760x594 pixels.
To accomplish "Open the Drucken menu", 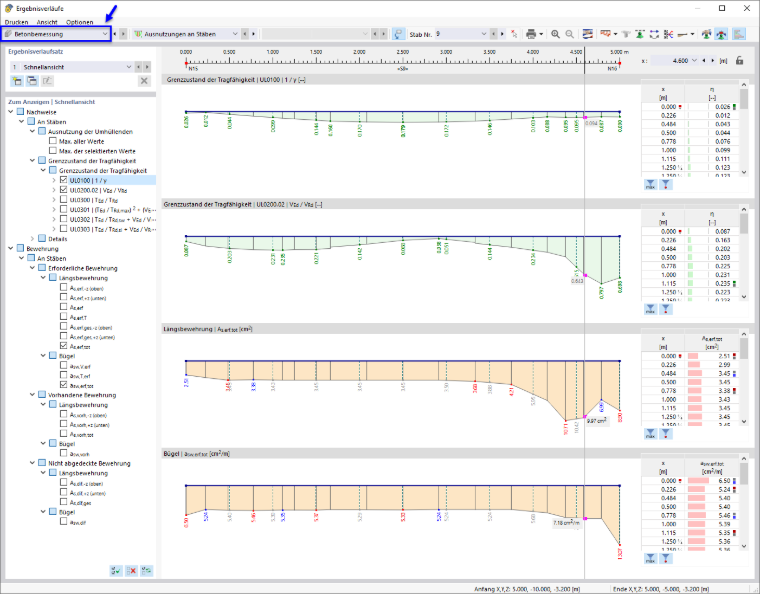I will point(16,22).
